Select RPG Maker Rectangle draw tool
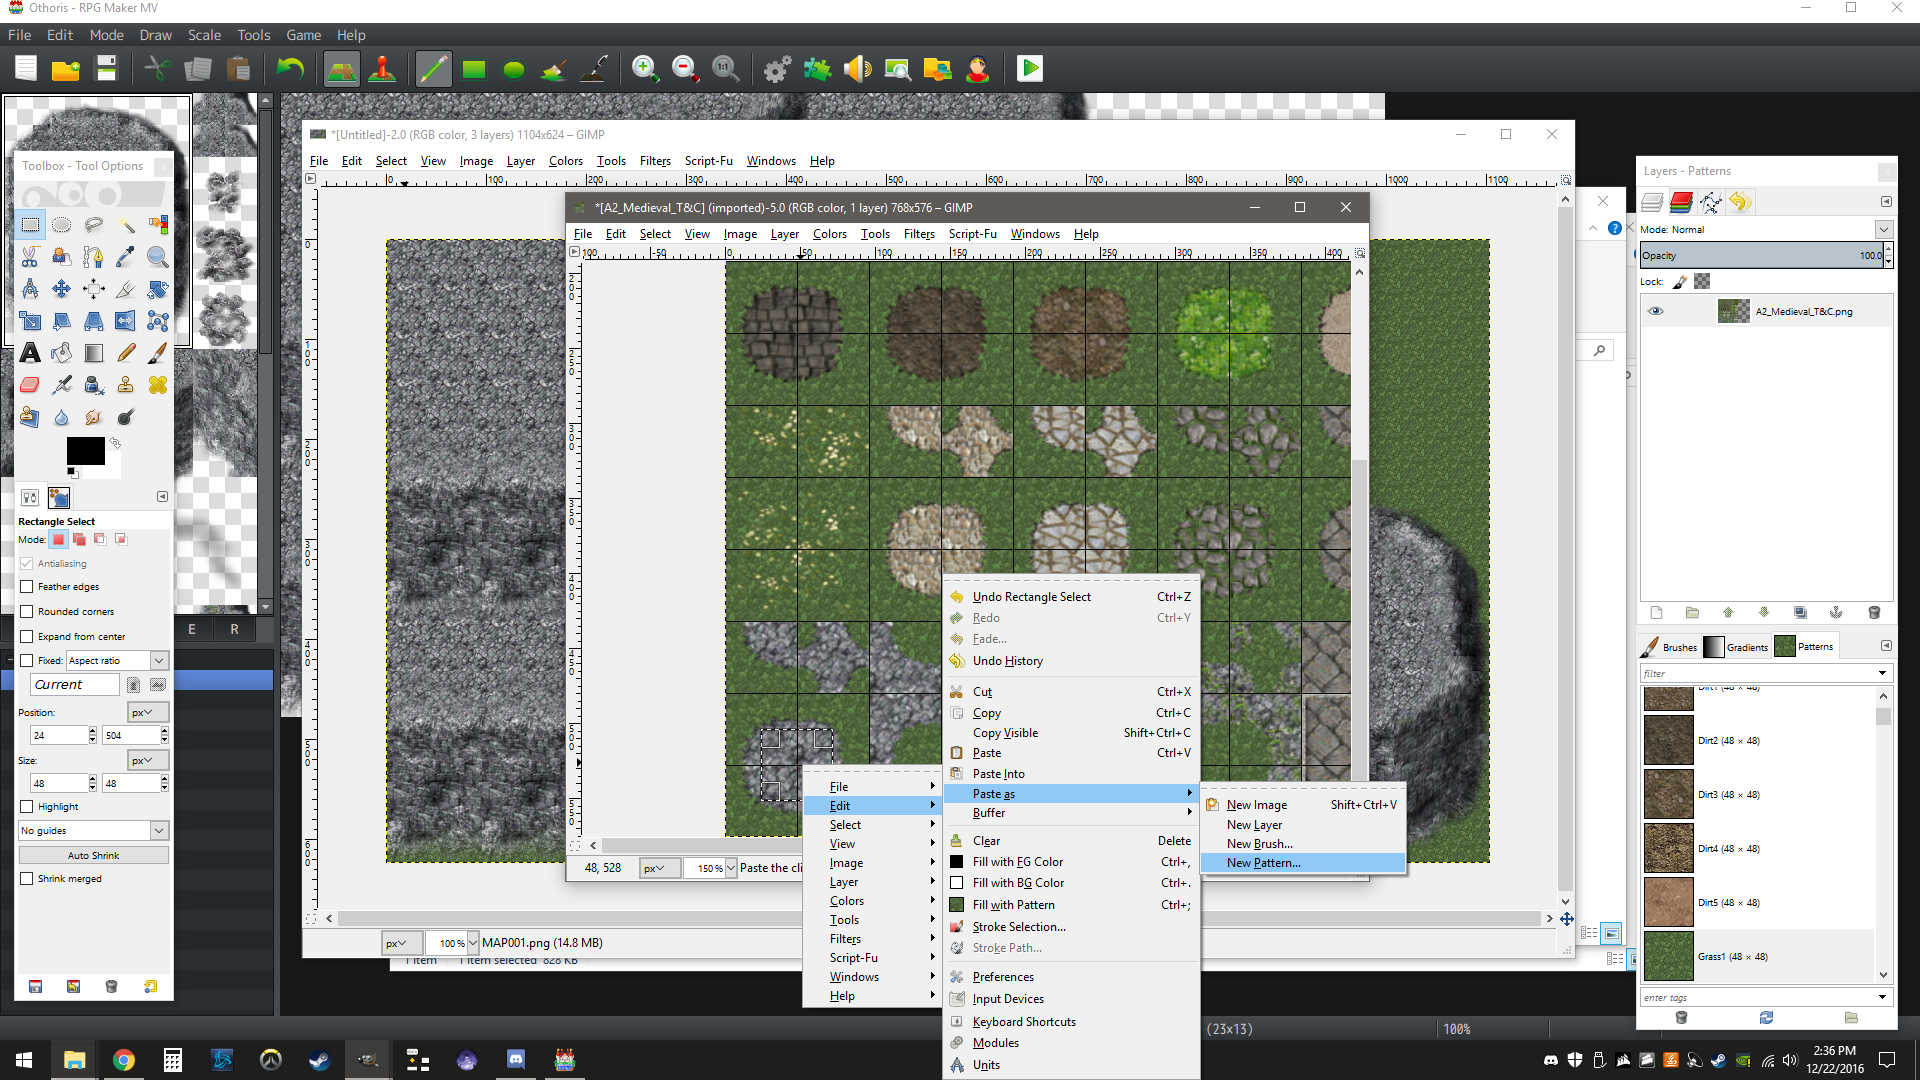Viewport: 1920px width, 1080px height. click(474, 69)
